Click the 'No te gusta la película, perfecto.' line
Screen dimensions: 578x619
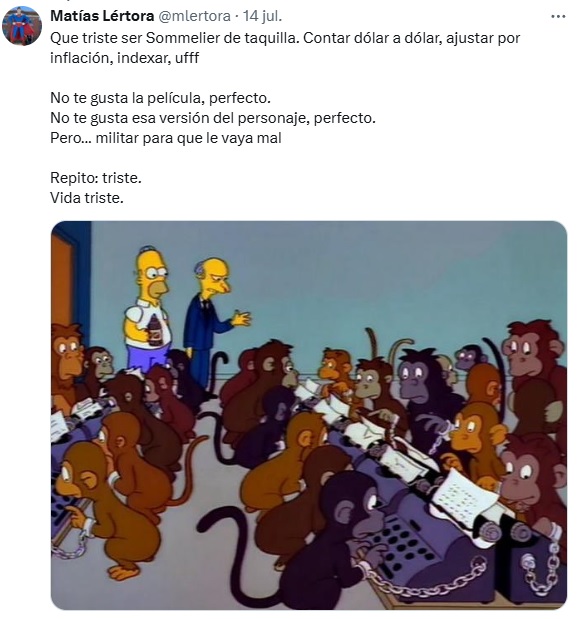pyautogui.click(x=160, y=98)
